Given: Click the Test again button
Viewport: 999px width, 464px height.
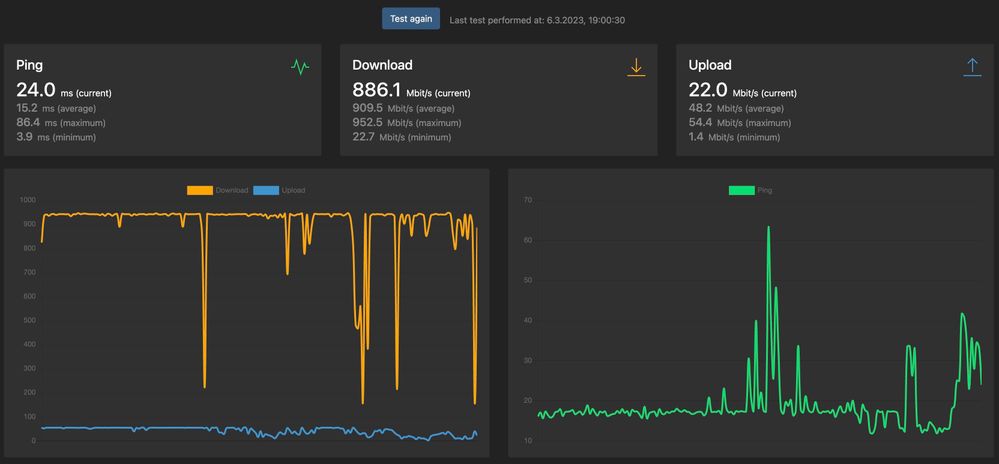Looking at the screenshot, I should pos(411,19).
